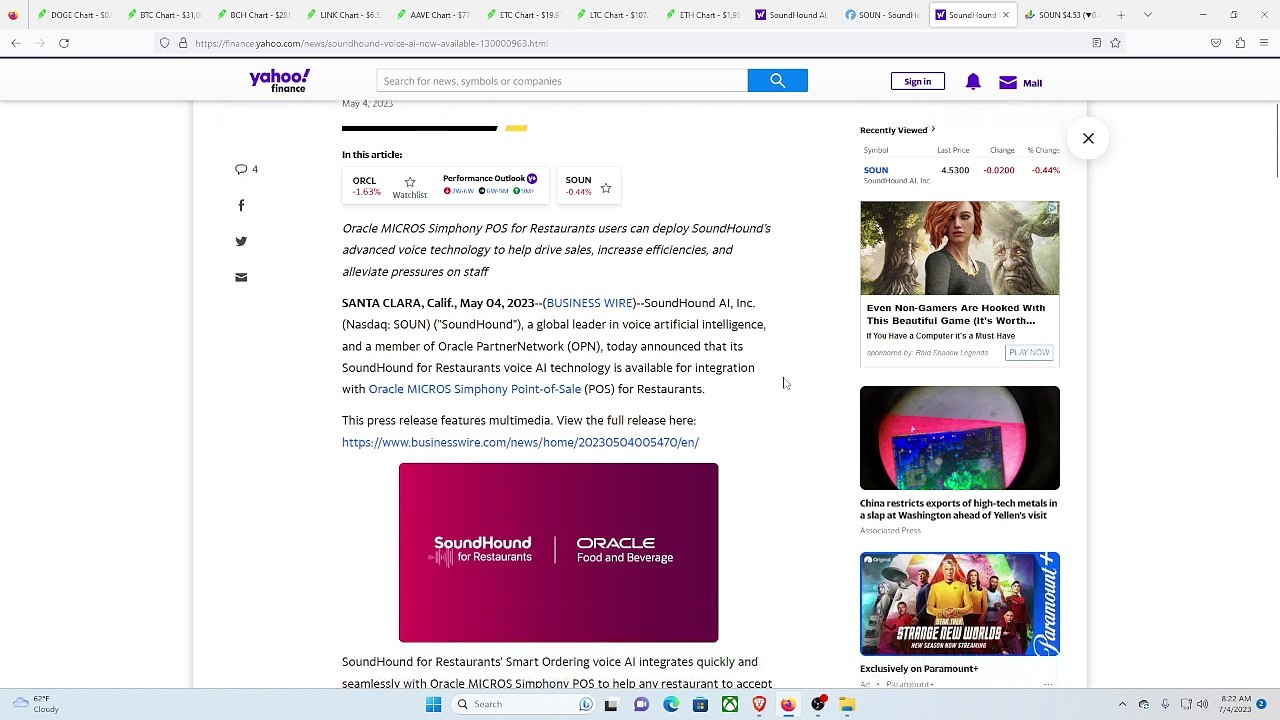Viewport: 1280px width, 720px height.
Task: Share article via email envelope icon
Action: pyautogui.click(x=241, y=277)
